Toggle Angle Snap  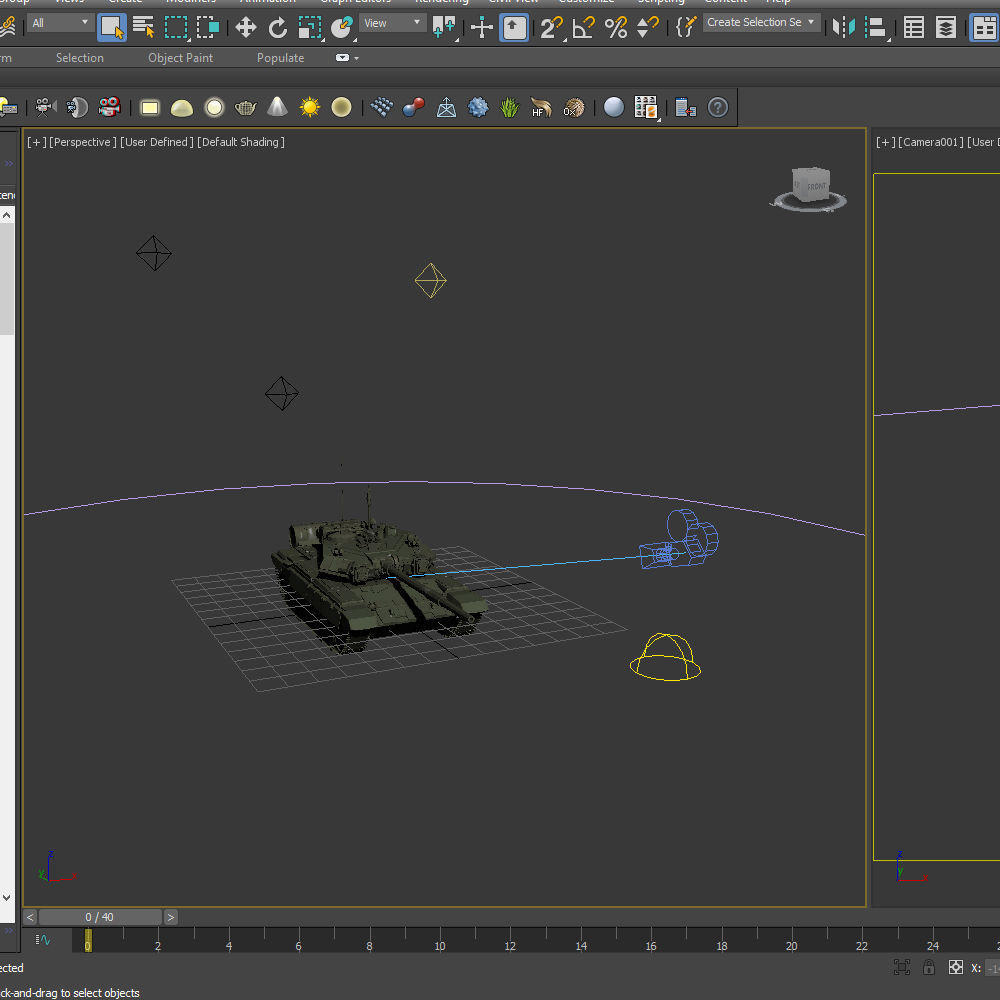584,27
